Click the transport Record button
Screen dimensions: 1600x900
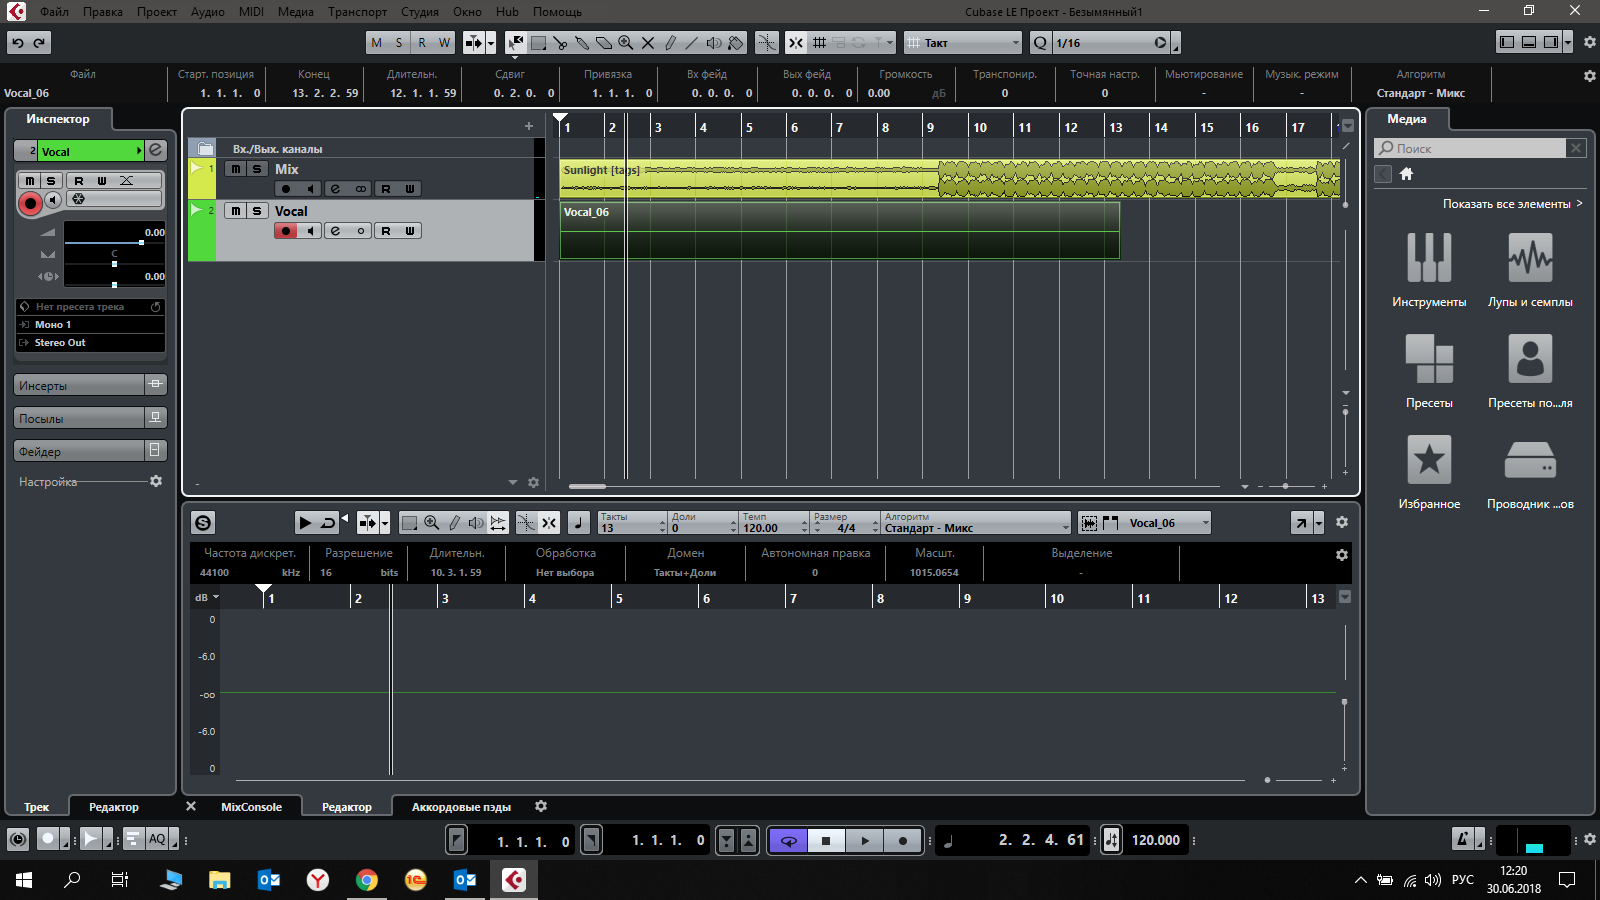click(903, 841)
